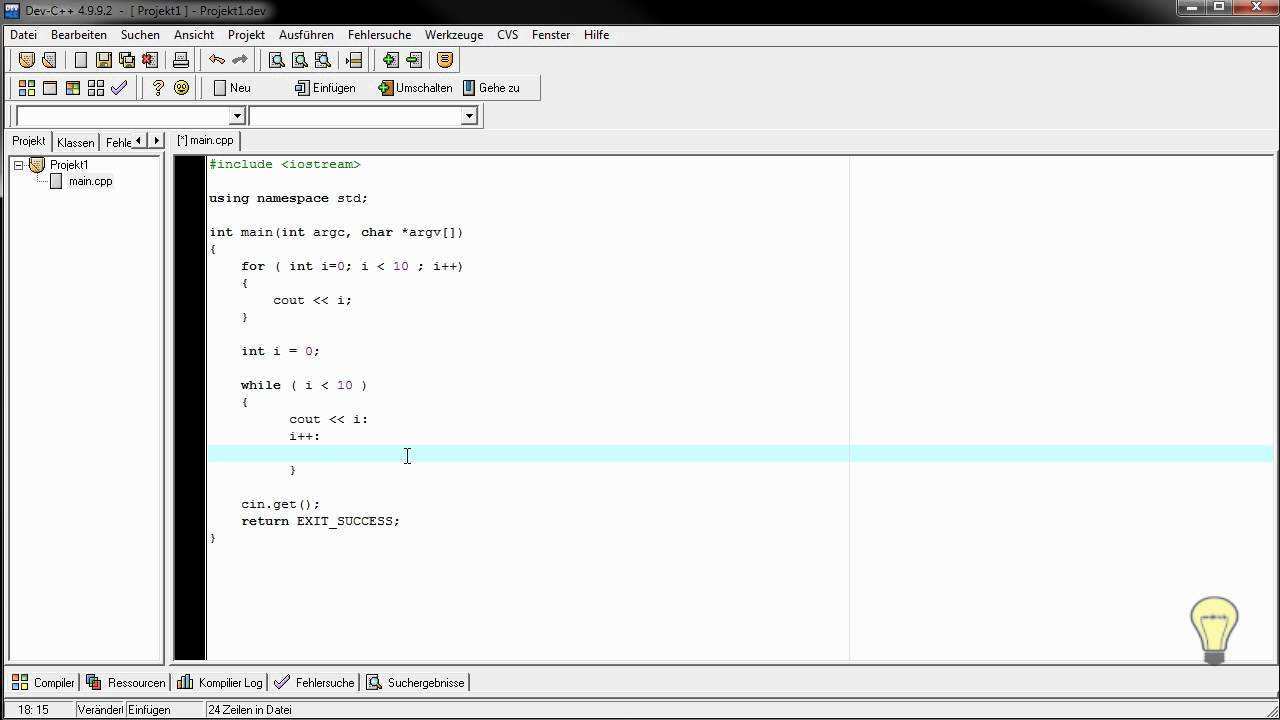Click the Close file icon with red X
The image size is (1280, 720).
pyautogui.click(x=150, y=60)
